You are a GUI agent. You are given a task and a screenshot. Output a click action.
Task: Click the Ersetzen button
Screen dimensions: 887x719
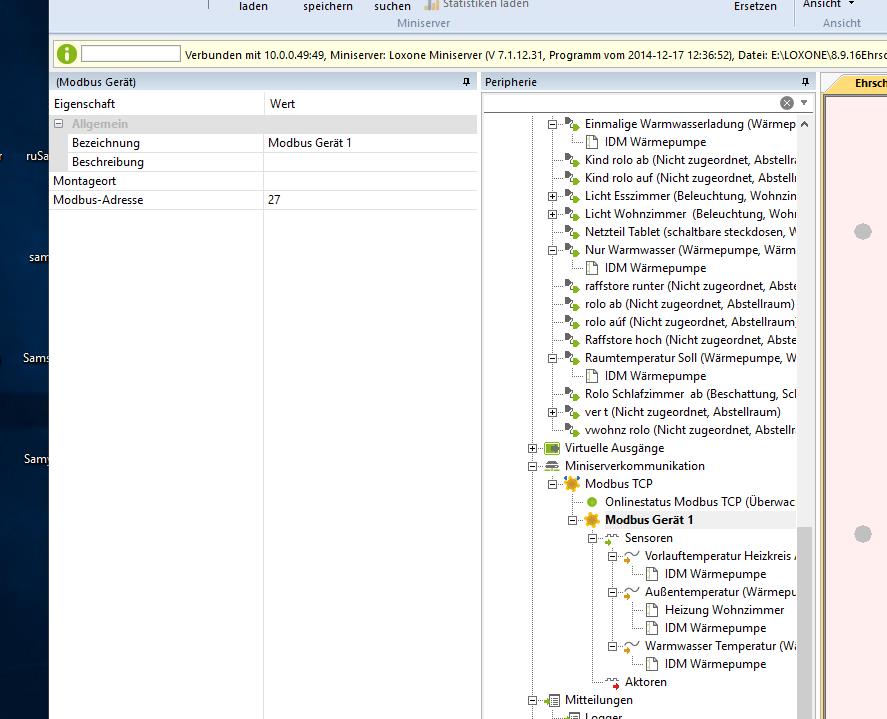click(x=754, y=7)
